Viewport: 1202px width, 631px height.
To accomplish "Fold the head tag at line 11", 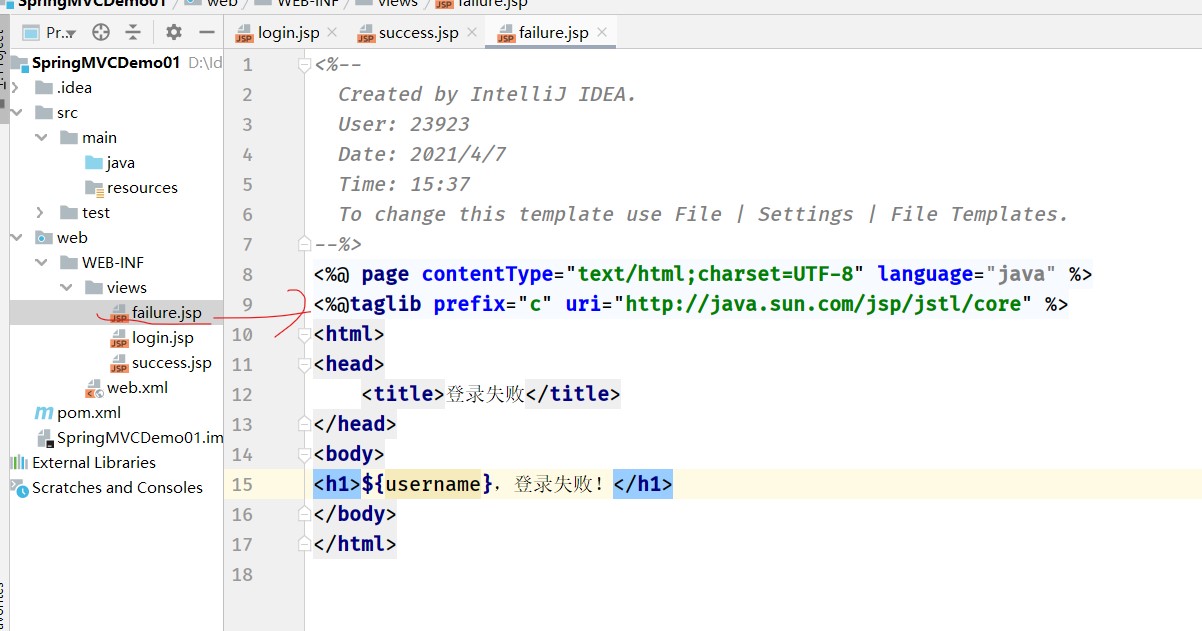I will [x=305, y=364].
